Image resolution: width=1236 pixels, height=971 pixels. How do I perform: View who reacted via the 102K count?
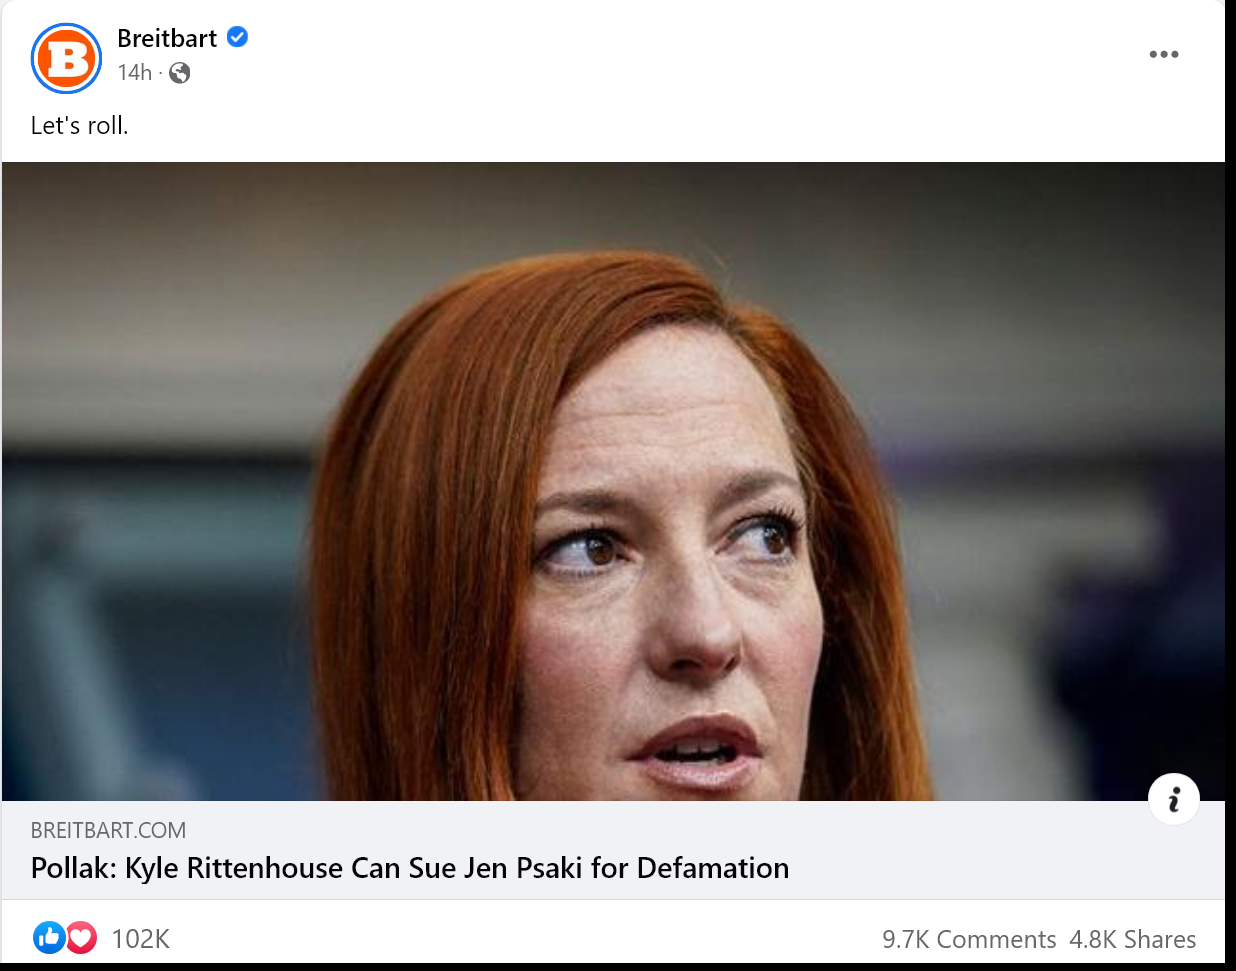[141, 938]
